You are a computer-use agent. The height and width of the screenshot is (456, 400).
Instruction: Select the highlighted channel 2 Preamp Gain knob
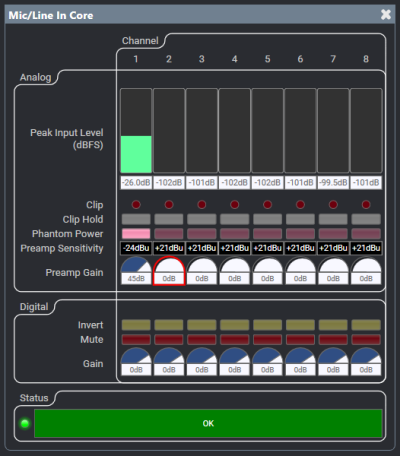(169, 270)
